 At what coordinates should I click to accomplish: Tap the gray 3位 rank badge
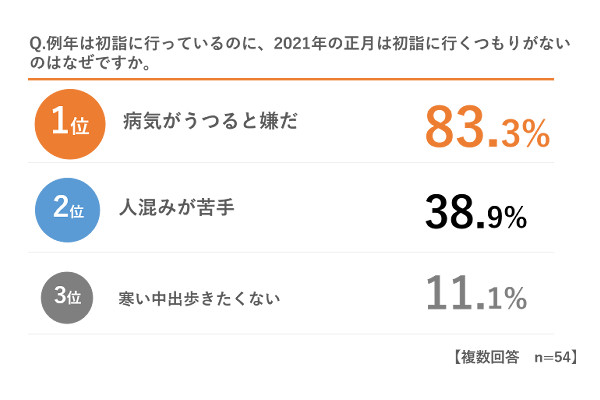(67, 297)
